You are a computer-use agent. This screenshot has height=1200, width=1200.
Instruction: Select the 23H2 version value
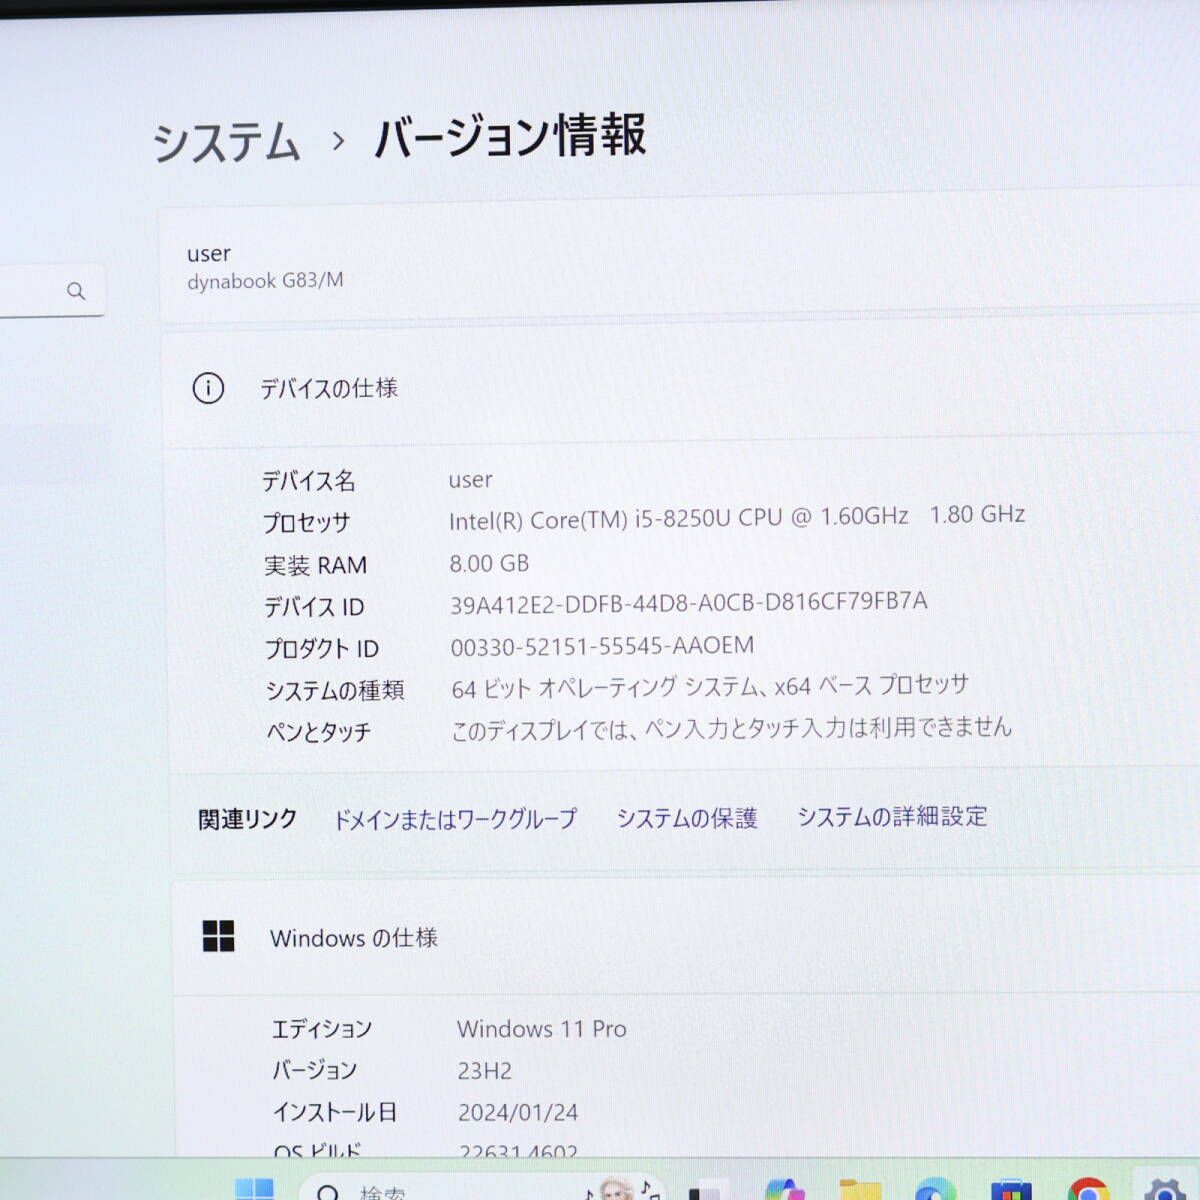485,1071
